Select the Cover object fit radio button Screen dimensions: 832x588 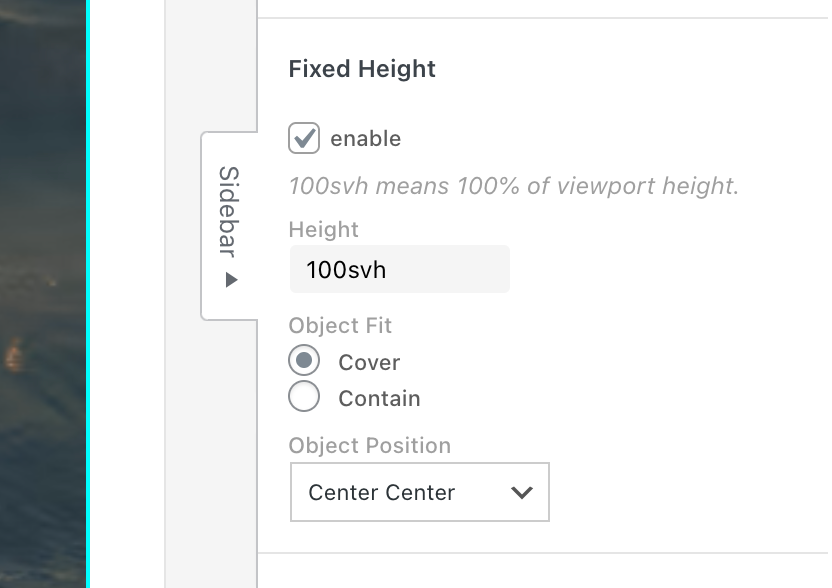304,361
